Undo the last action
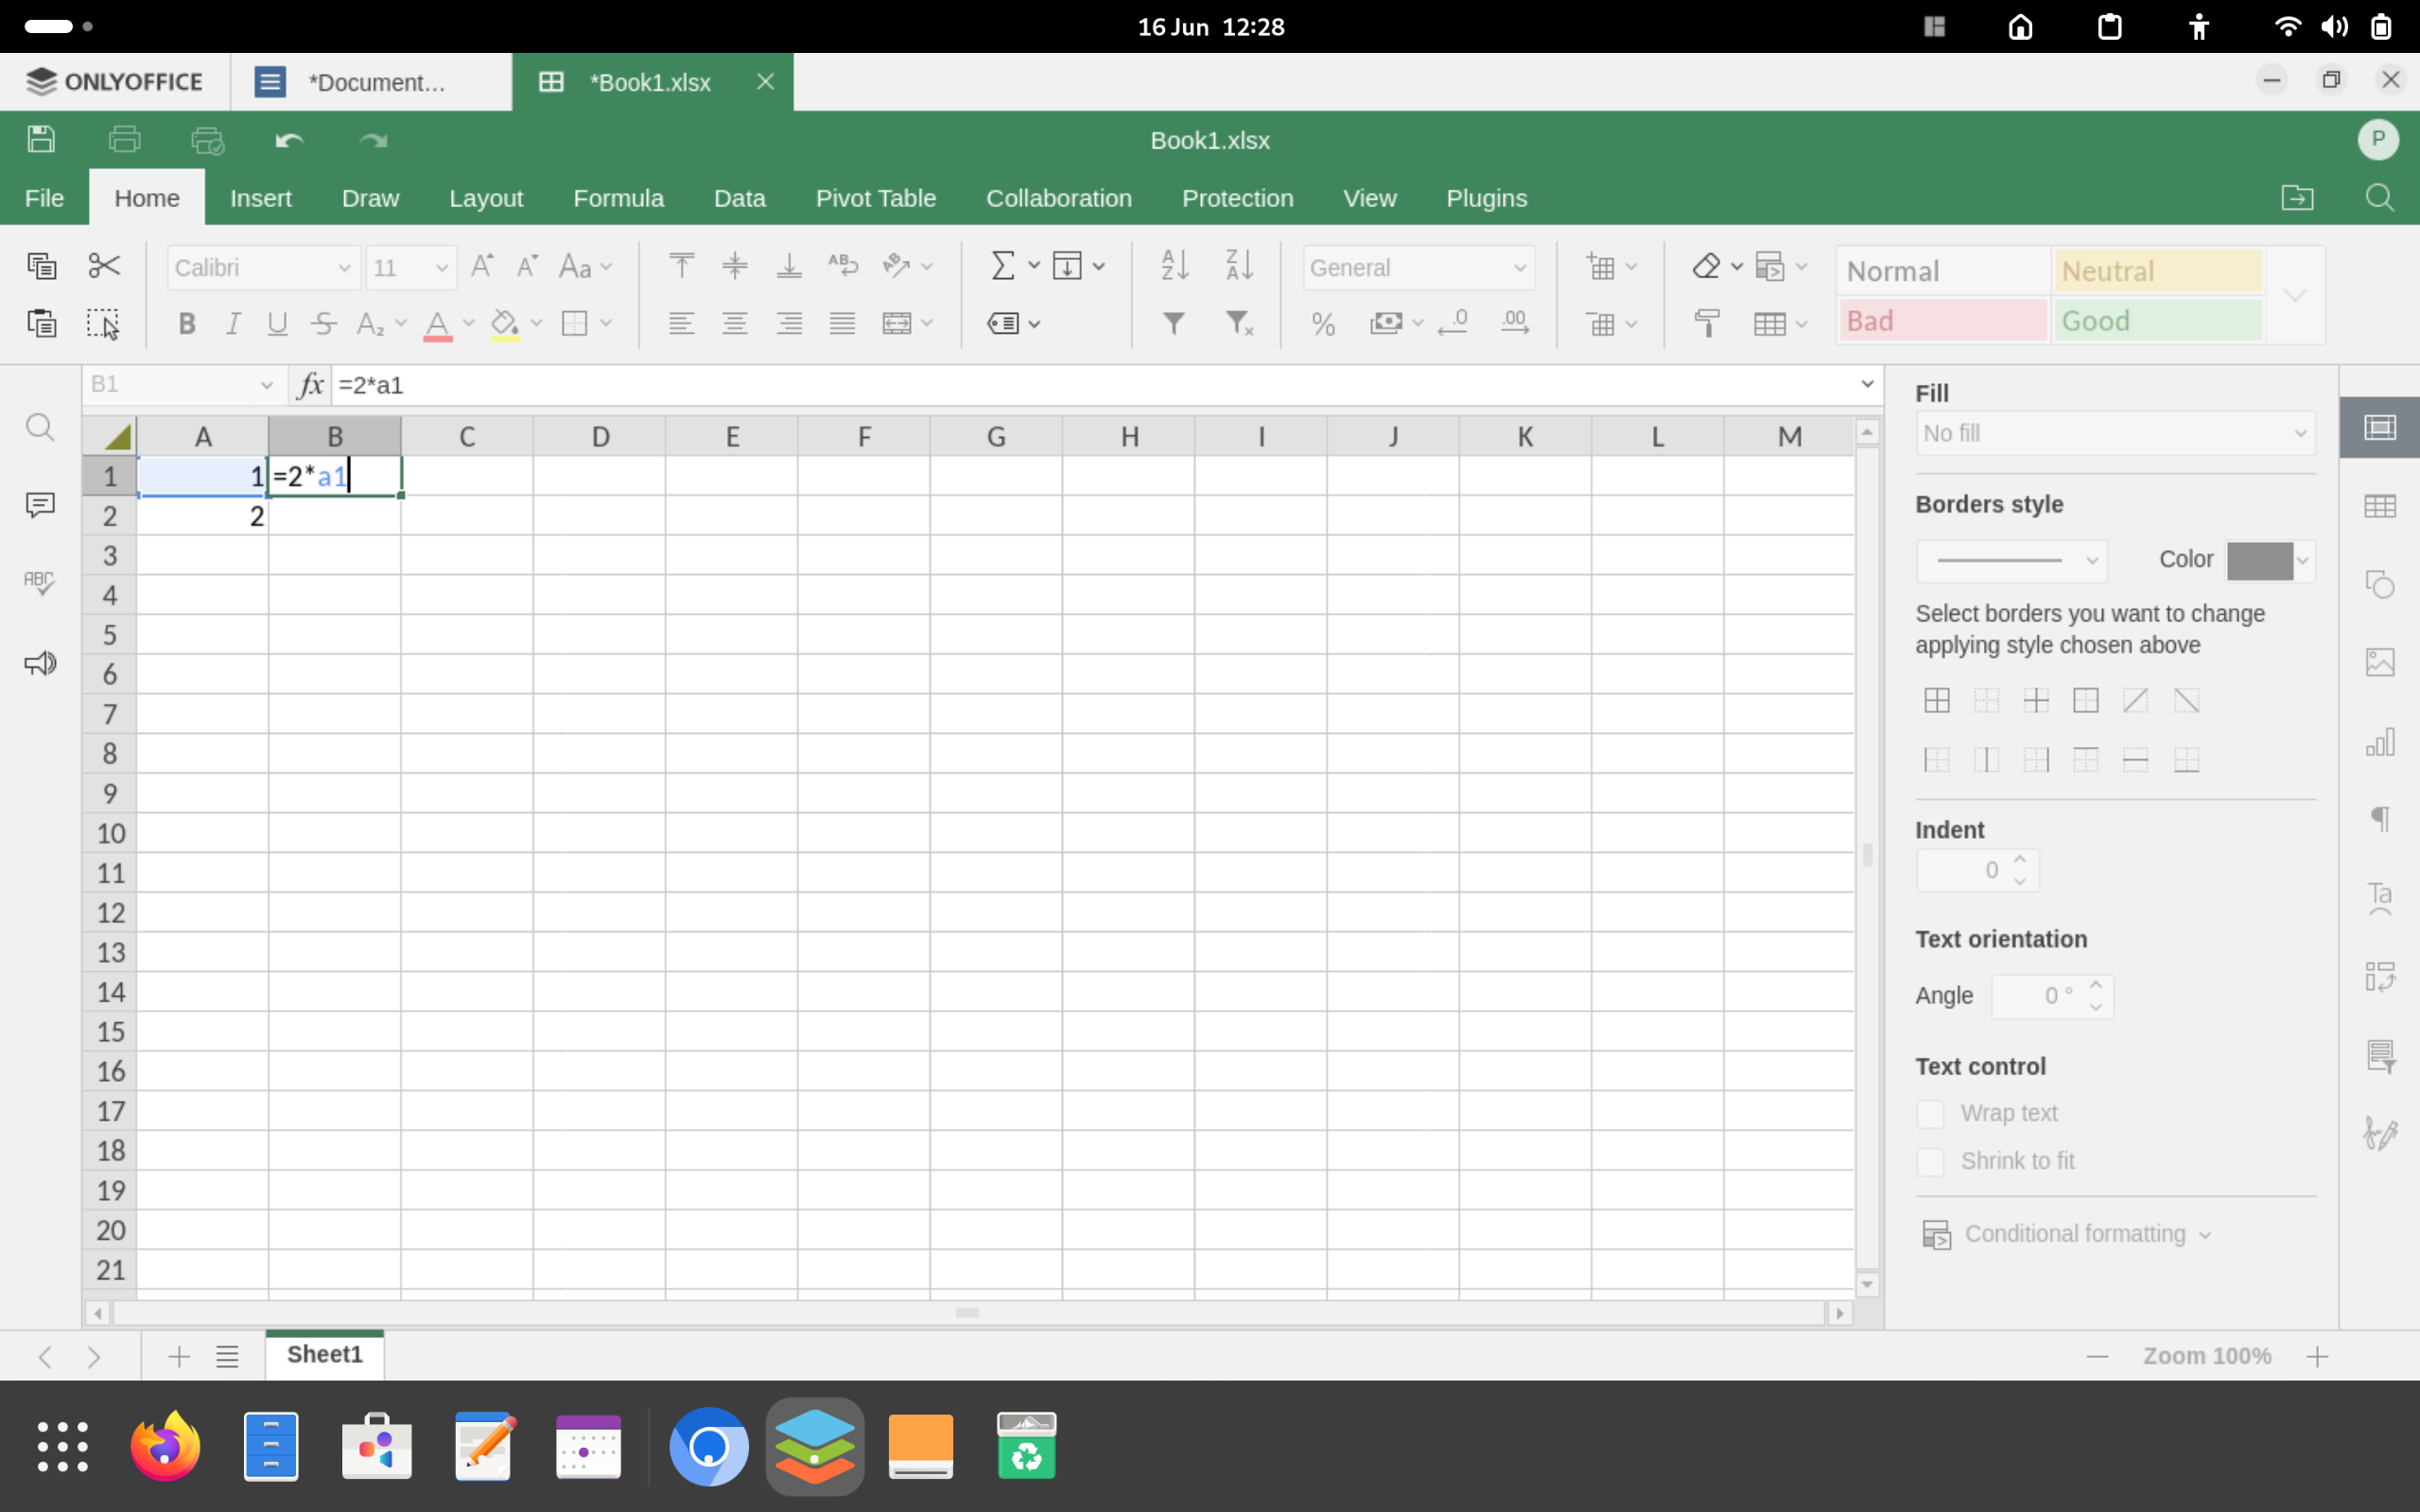The width and height of the screenshot is (2420, 1512). click(x=289, y=140)
